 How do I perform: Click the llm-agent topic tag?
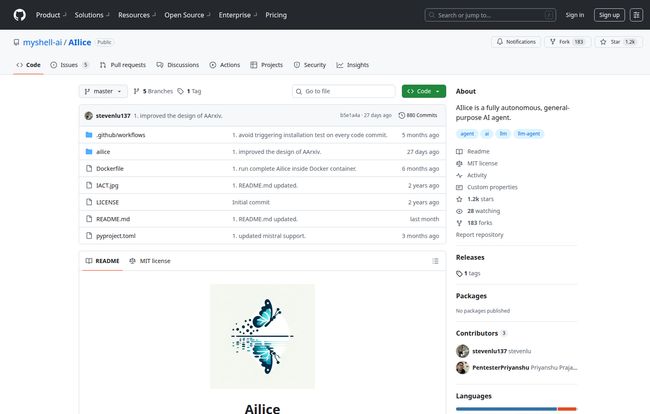pos(529,134)
